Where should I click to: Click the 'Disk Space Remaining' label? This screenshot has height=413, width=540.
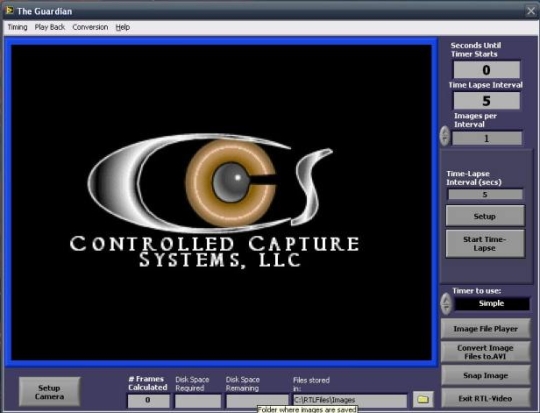[243, 384]
